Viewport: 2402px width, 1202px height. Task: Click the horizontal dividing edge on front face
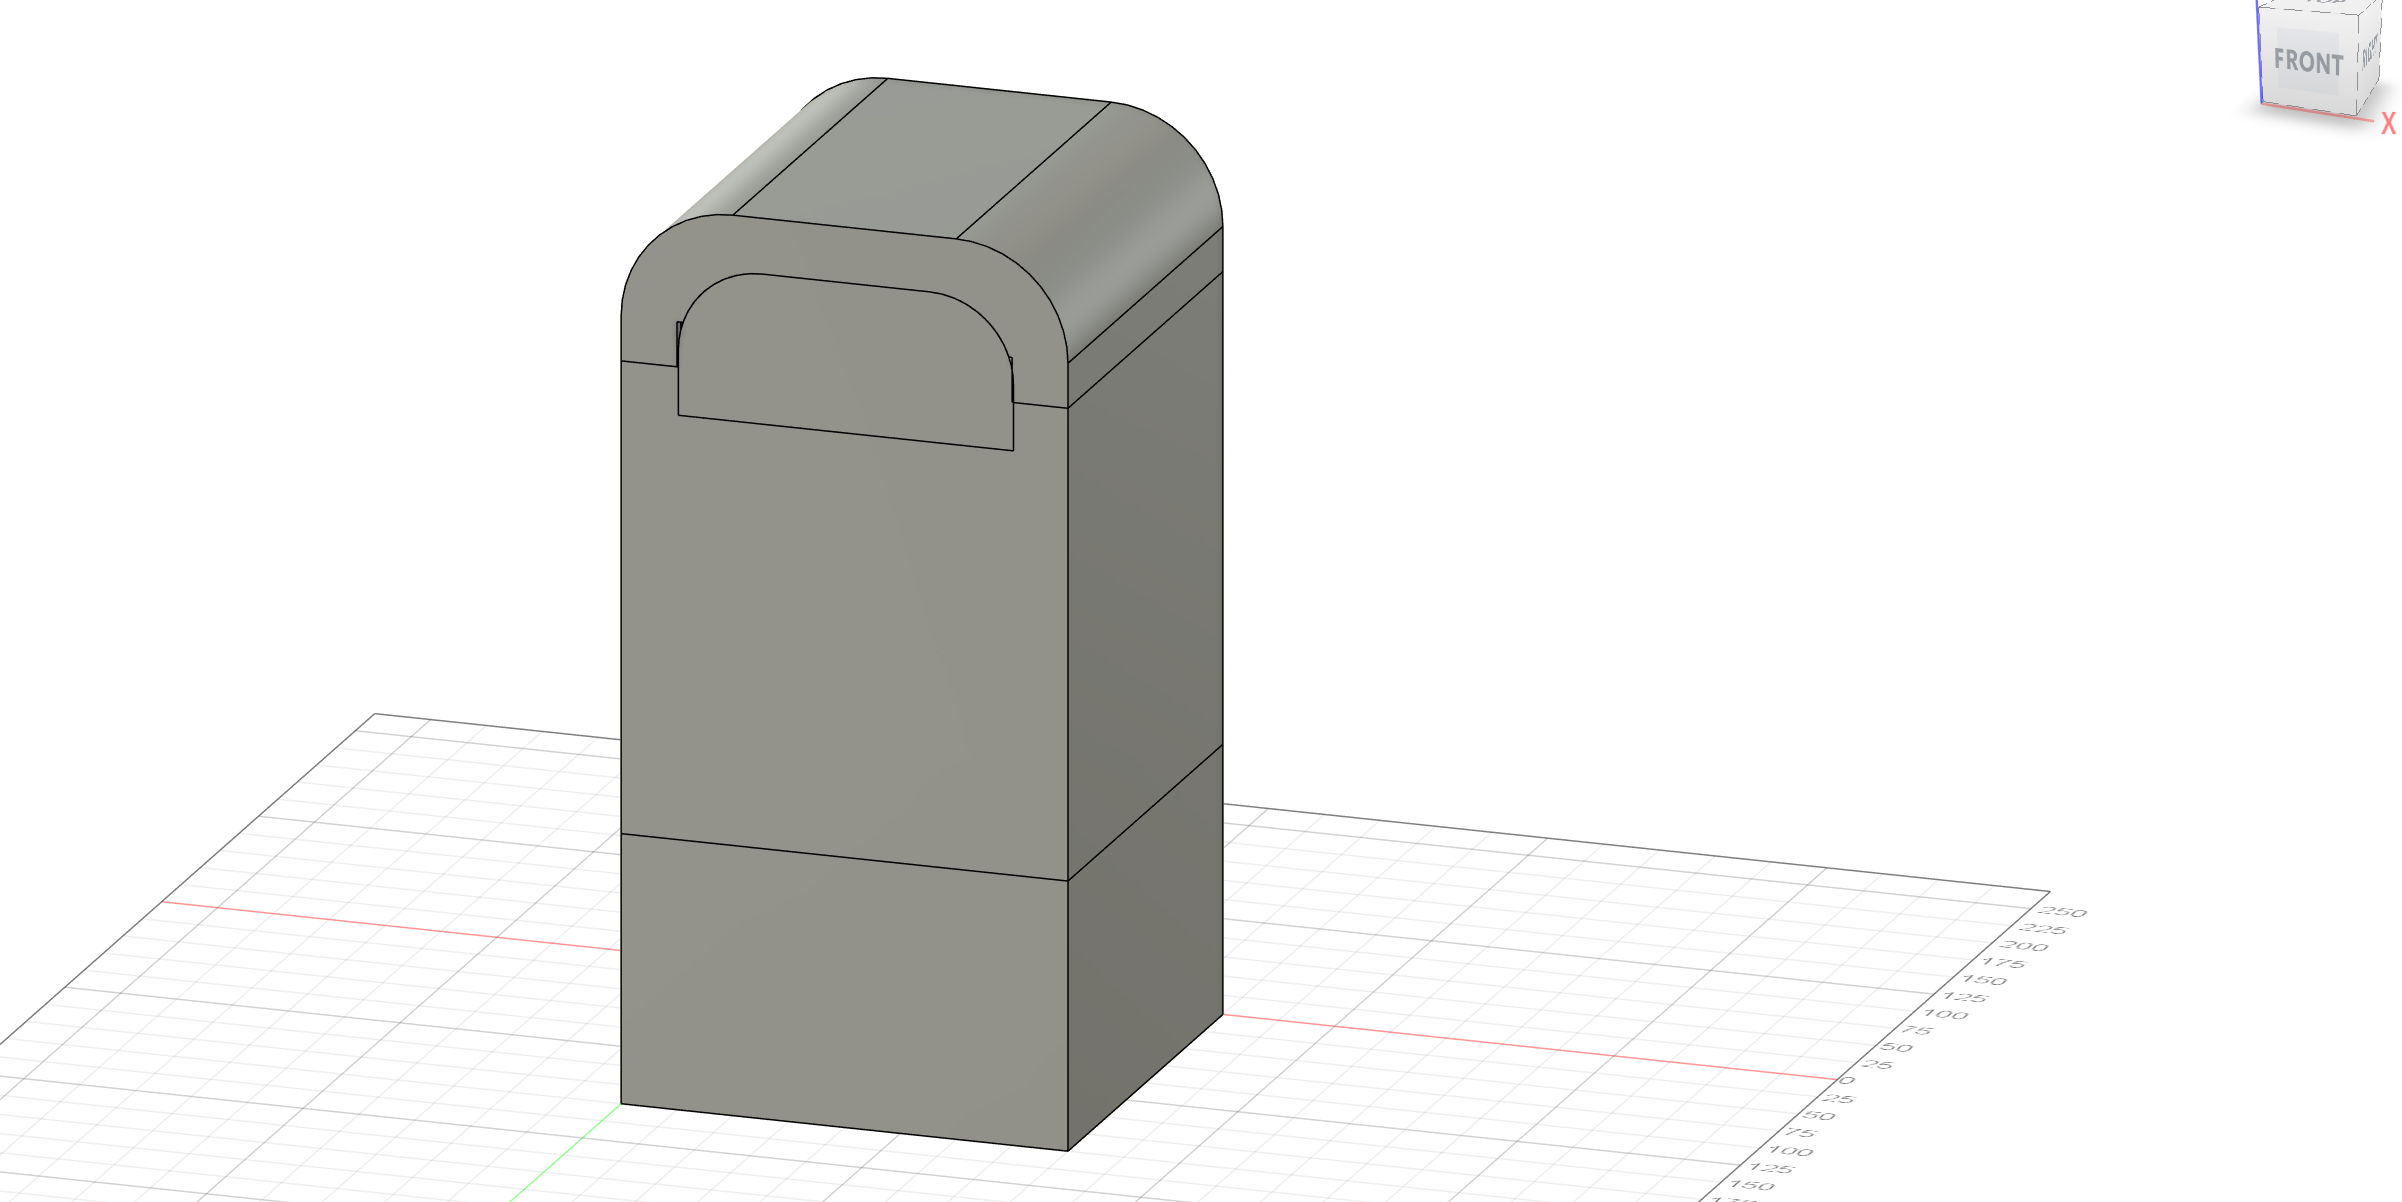click(x=845, y=857)
